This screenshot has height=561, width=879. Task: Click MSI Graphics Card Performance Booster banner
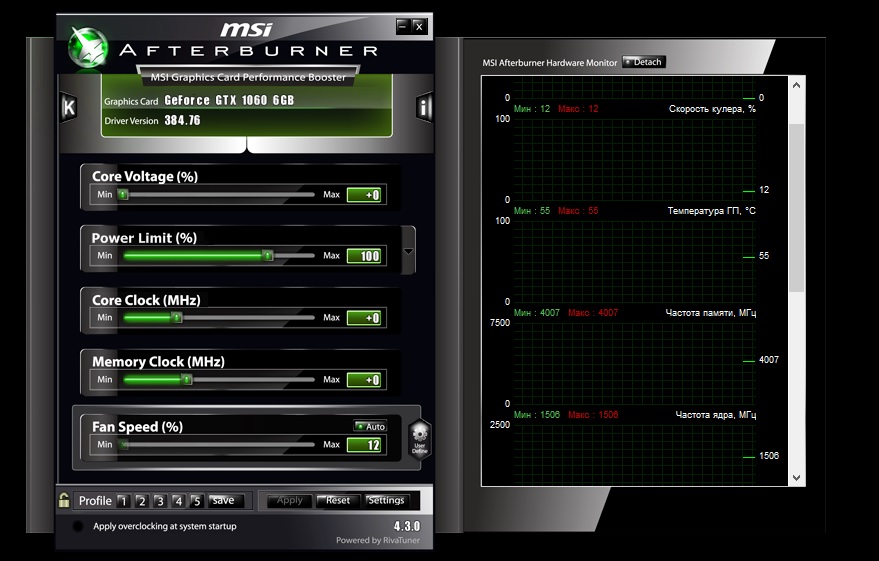[x=248, y=77]
